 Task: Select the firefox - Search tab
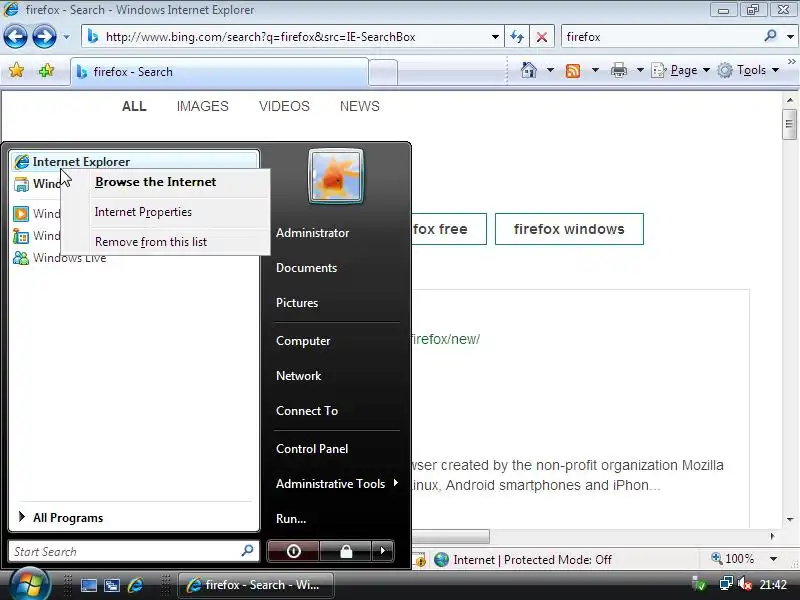tap(219, 71)
